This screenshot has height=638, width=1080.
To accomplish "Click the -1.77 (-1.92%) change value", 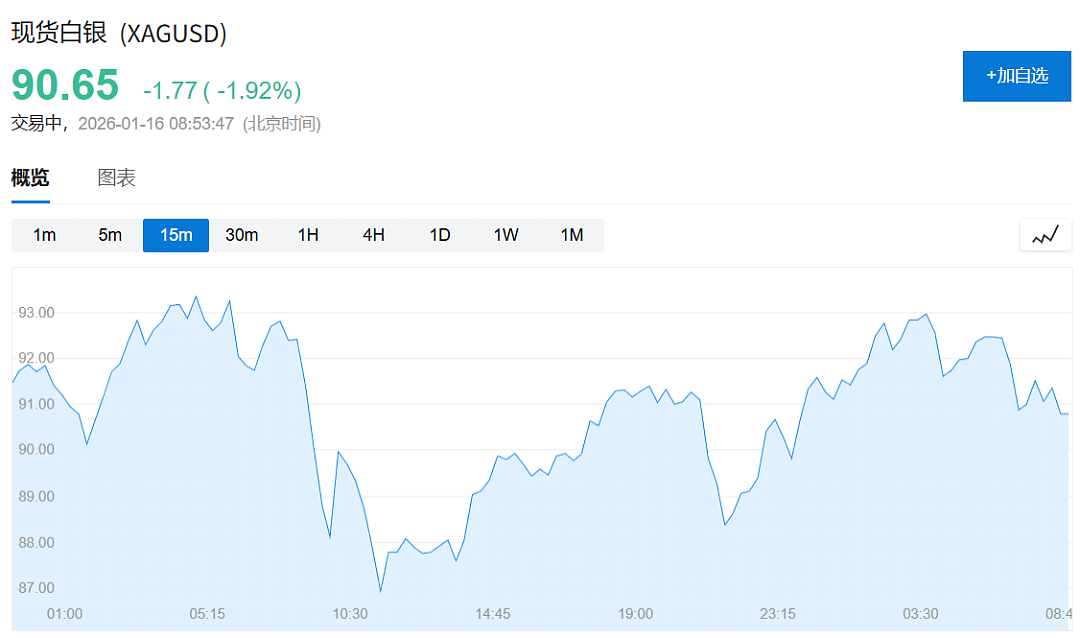I will (x=222, y=90).
